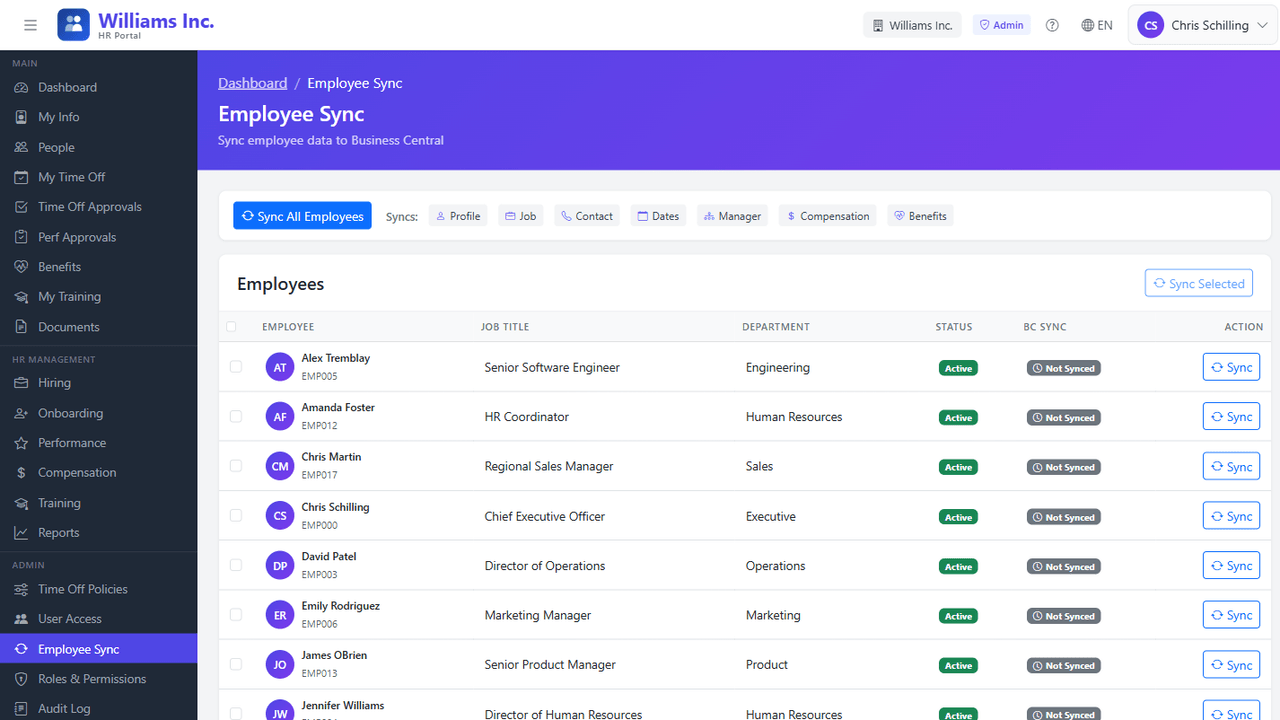Click the Benefits heart icon in sidebar
This screenshot has width=1280, height=720.
pos(21,267)
